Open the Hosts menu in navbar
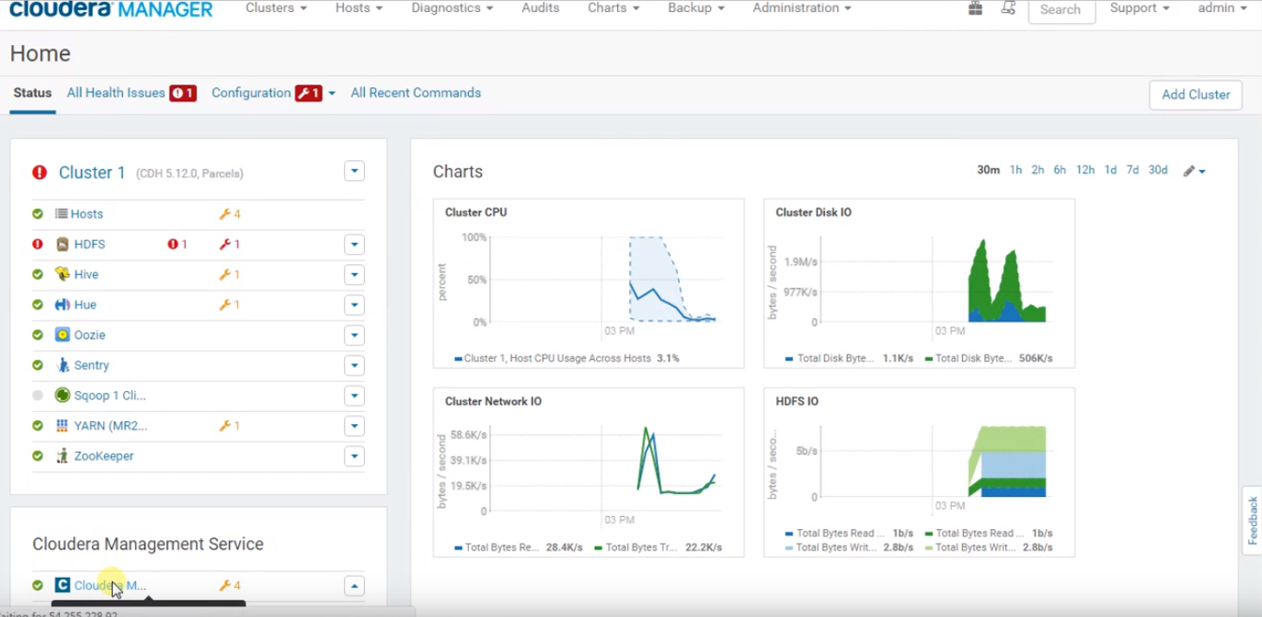This screenshot has width=1262, height=617. (359, 8)
